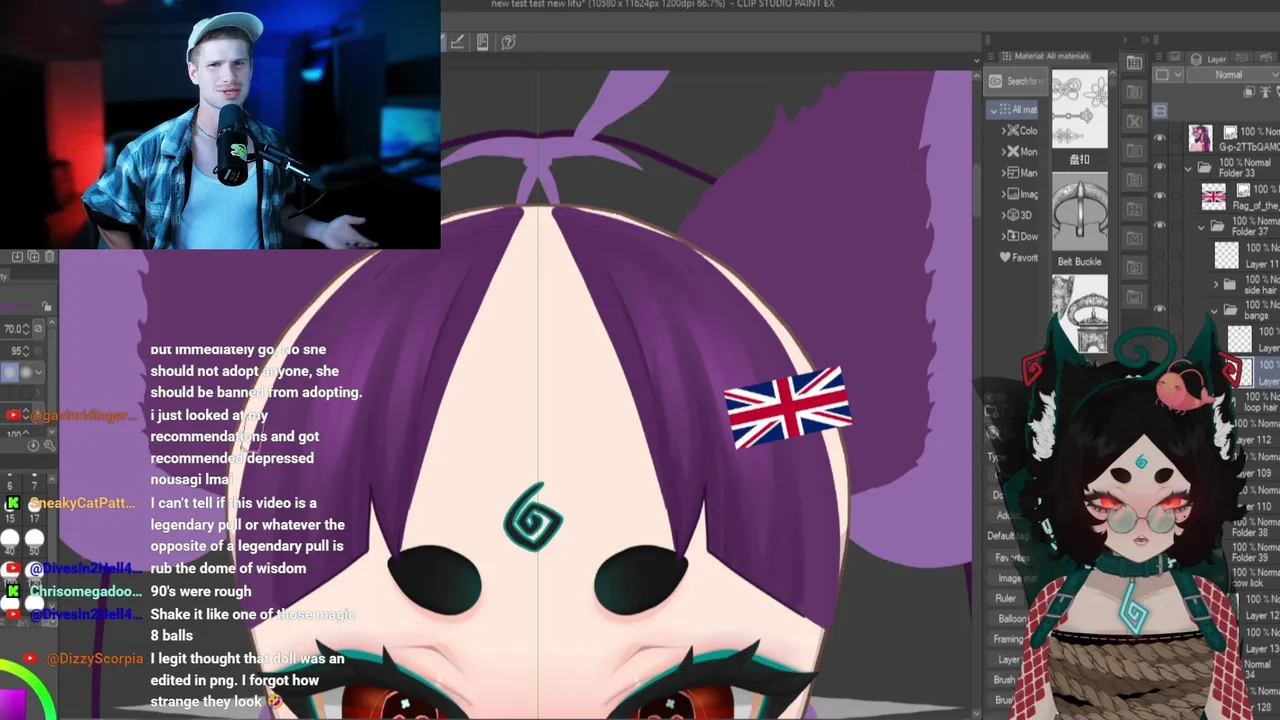Viewport: 1280px width, 720px height.
Task: Select the Union Jack flag layer thumbnail
Action: click(1214, 196)
